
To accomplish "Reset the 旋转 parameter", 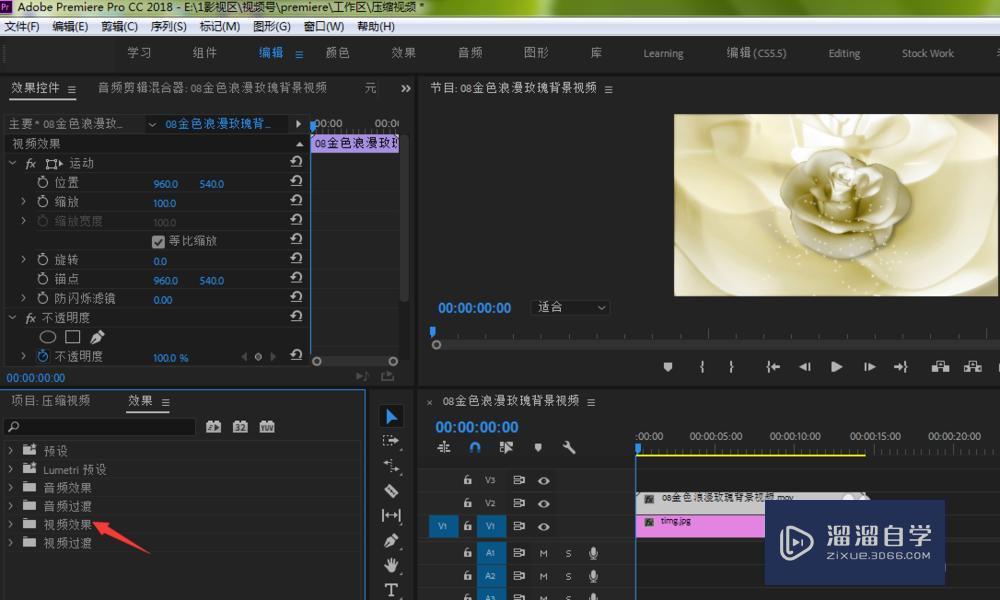I will (x=296, y=258).
